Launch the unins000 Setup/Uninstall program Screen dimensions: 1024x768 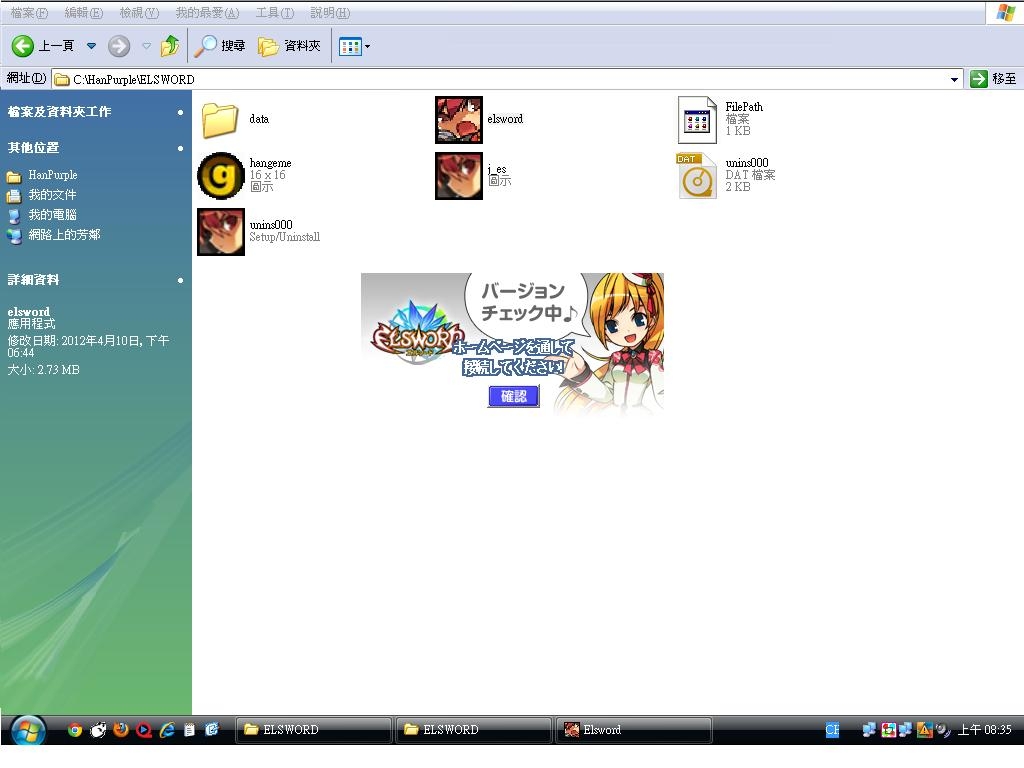(221, 232)
